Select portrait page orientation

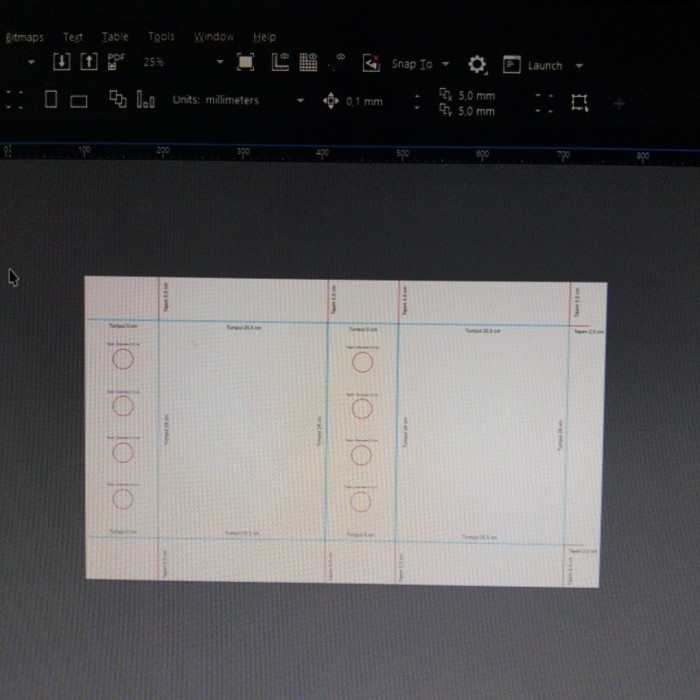click(51, 100)
